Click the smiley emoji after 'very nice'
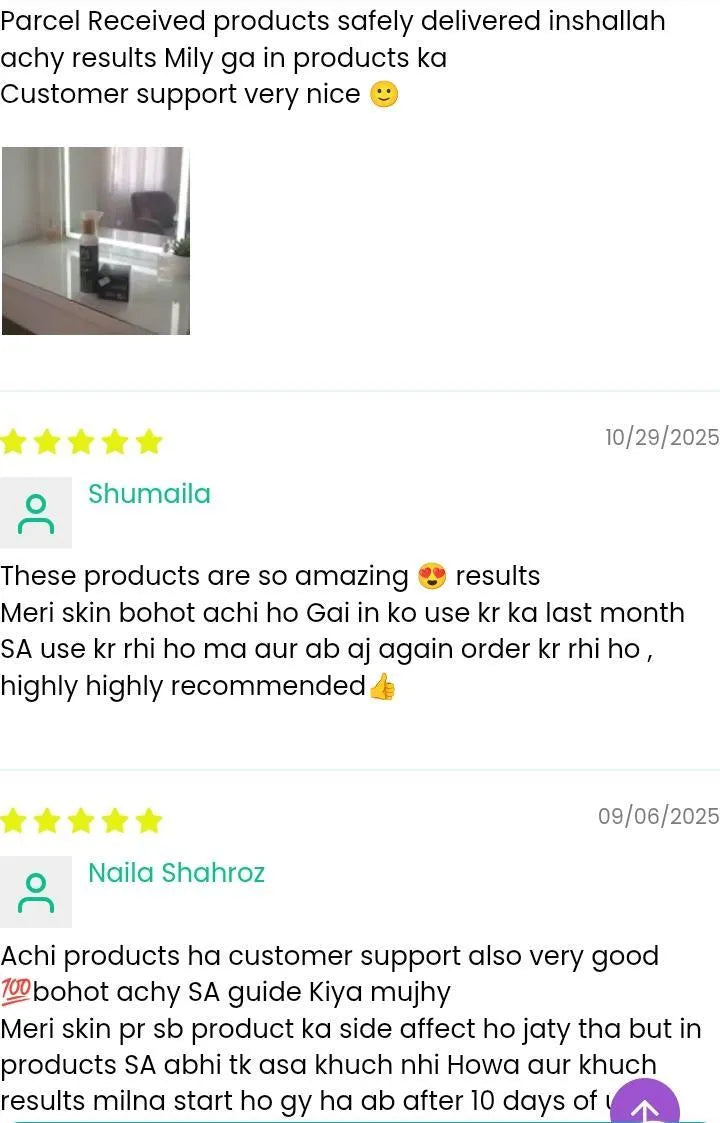Viewport: 720px width, 1123px height. click(384, 94)
